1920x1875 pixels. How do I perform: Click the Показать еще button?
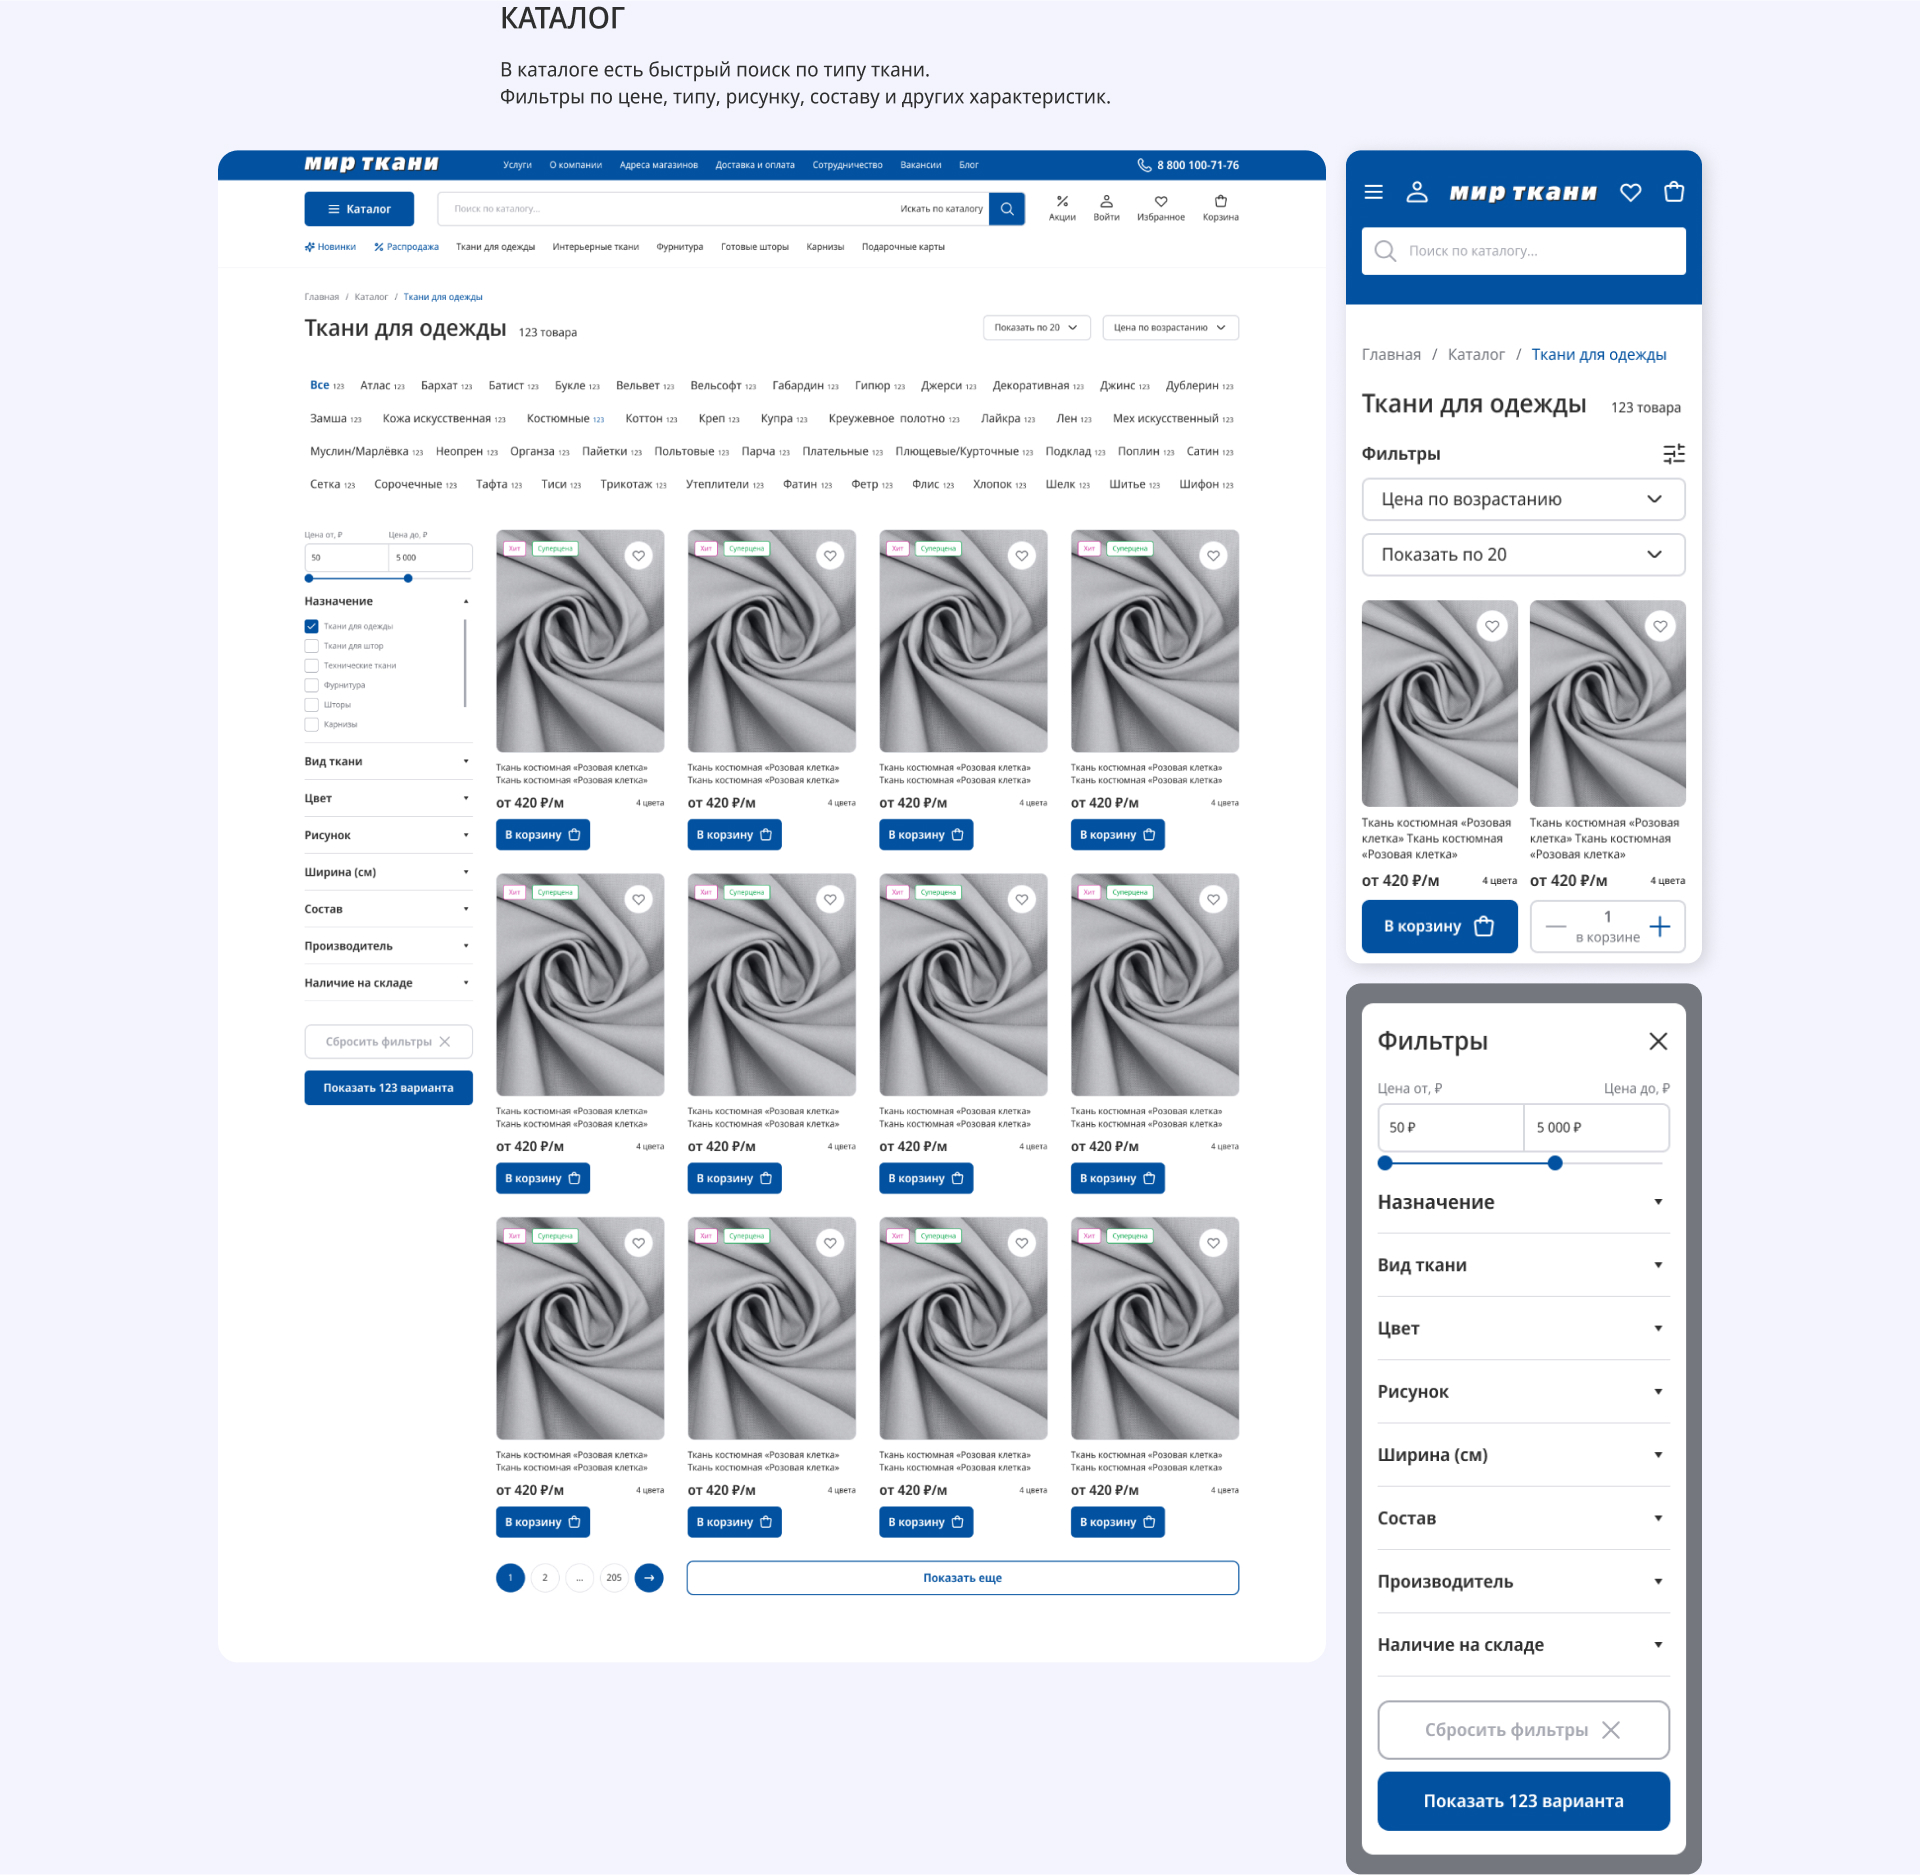(x=962, y=1578)
